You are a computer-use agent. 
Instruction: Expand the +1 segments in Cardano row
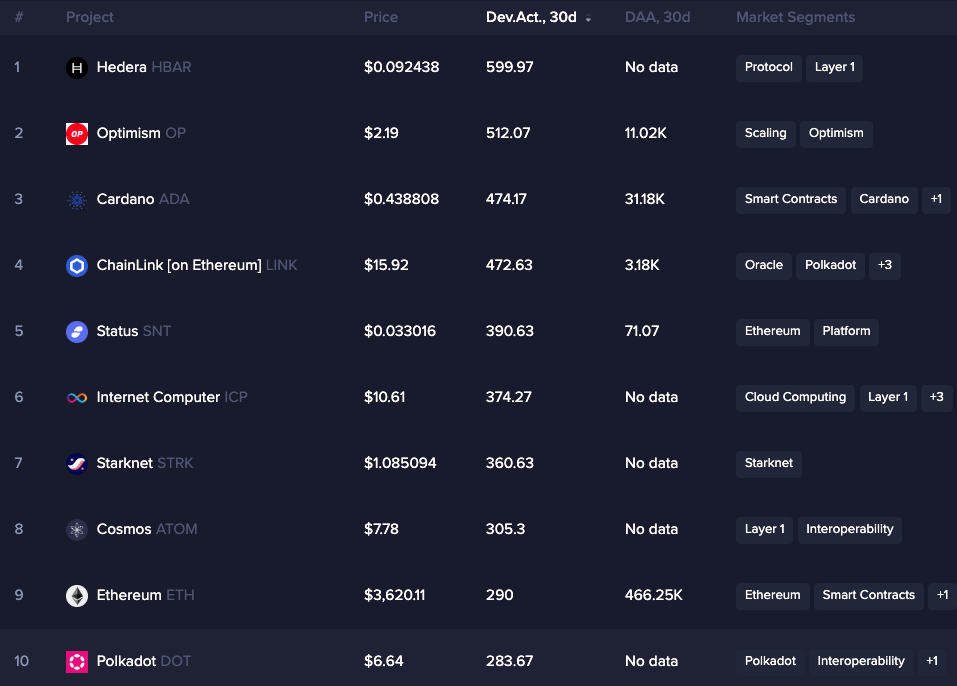click(936, 200)
